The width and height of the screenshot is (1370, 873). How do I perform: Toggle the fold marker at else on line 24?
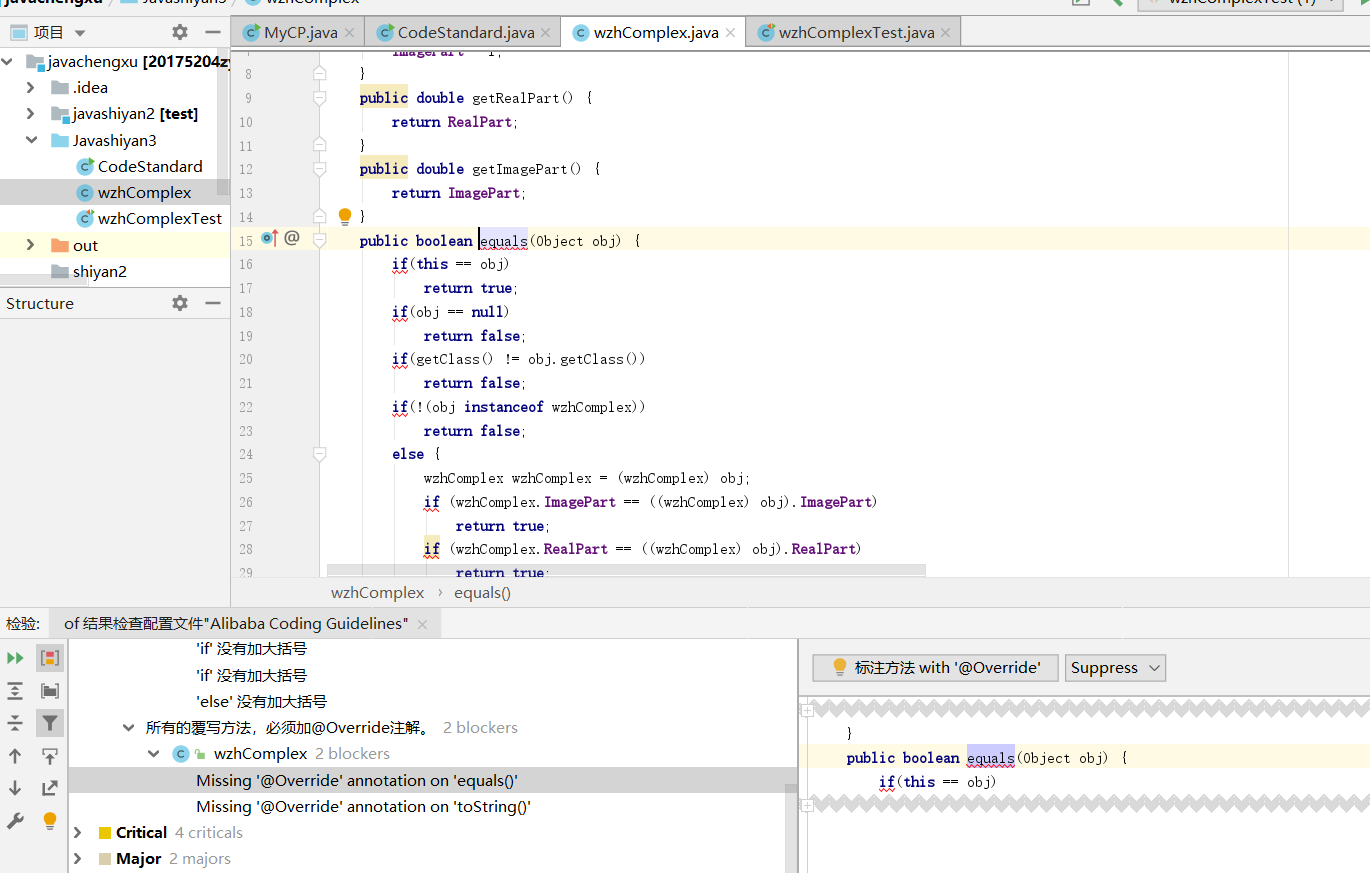[x=319, y=454]
